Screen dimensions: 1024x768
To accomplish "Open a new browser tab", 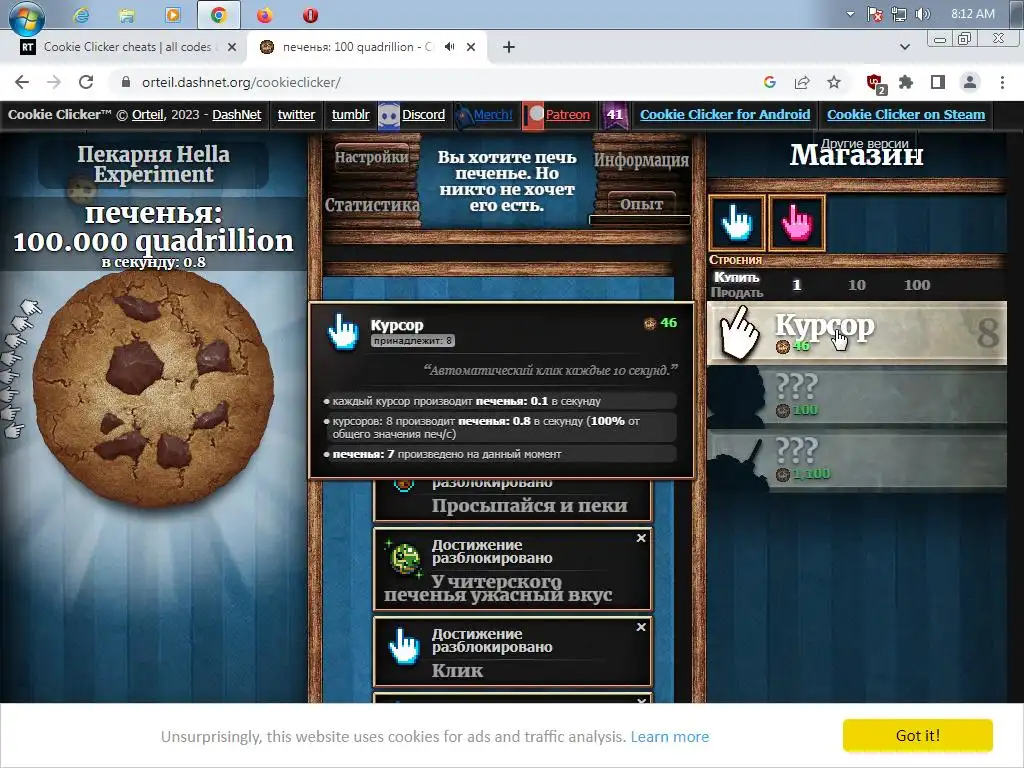I will [509, 47].
